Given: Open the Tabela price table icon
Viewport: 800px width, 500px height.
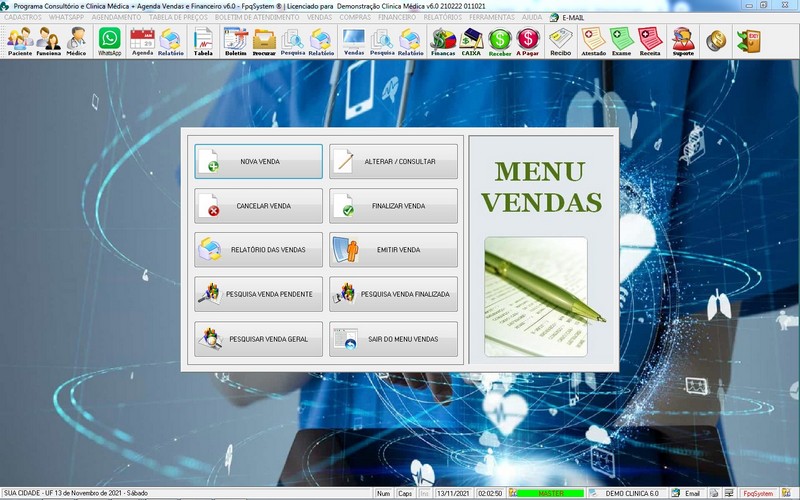Looking at the screenshot, I should pyautogui.click(x=203, y=41).
